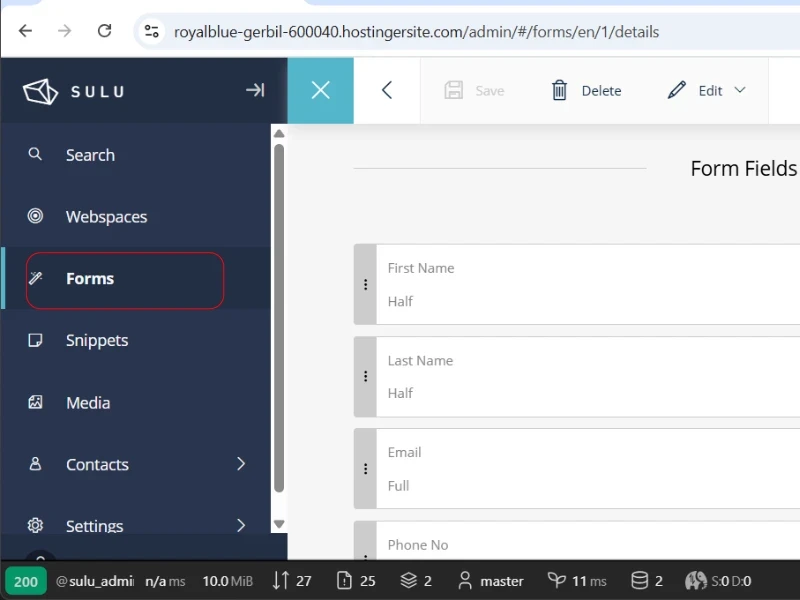
Task: Click the Snippets sidebar icon
Action: [35, 341]
